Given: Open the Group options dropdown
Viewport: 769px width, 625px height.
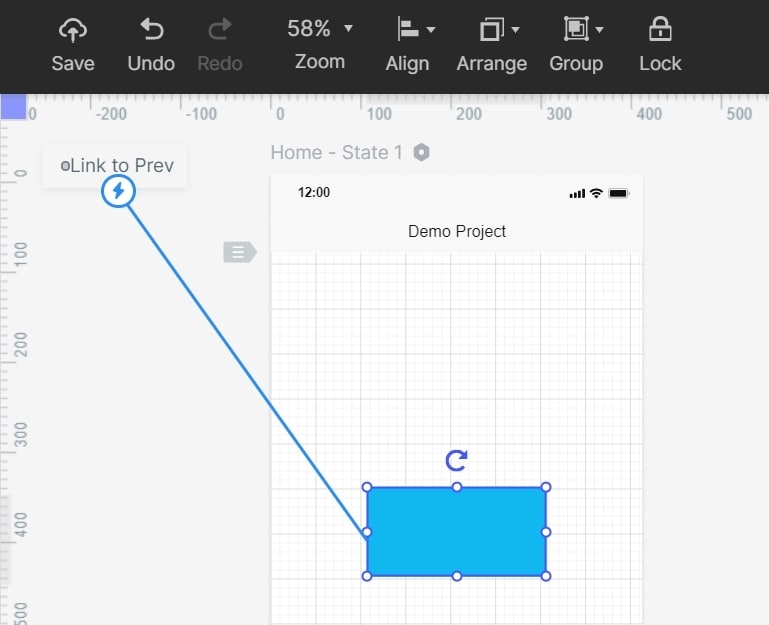Looking at the screenshot, I should tap(599, 30).
